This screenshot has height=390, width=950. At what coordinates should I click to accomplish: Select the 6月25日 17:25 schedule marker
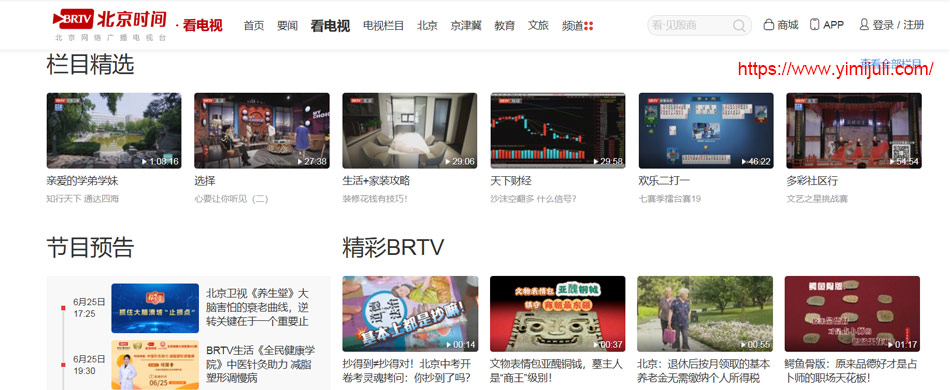[x=63, y=308]
